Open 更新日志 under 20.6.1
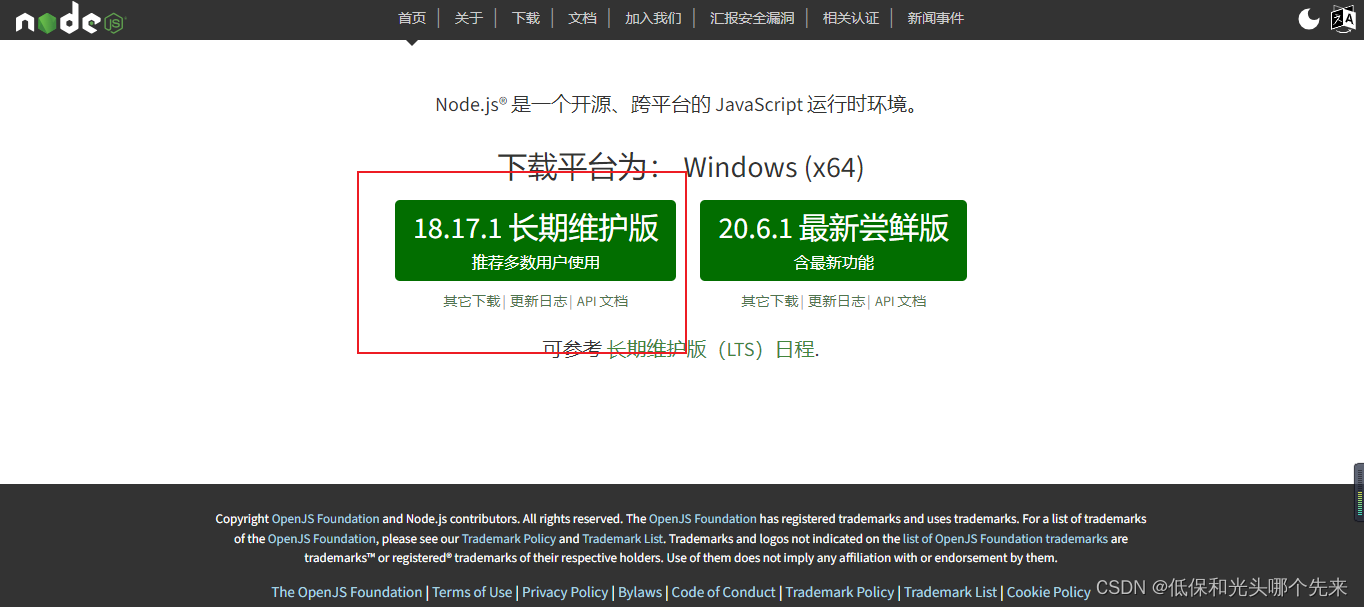Viewport: 1364px width, 607px height. tap(837, 301)
